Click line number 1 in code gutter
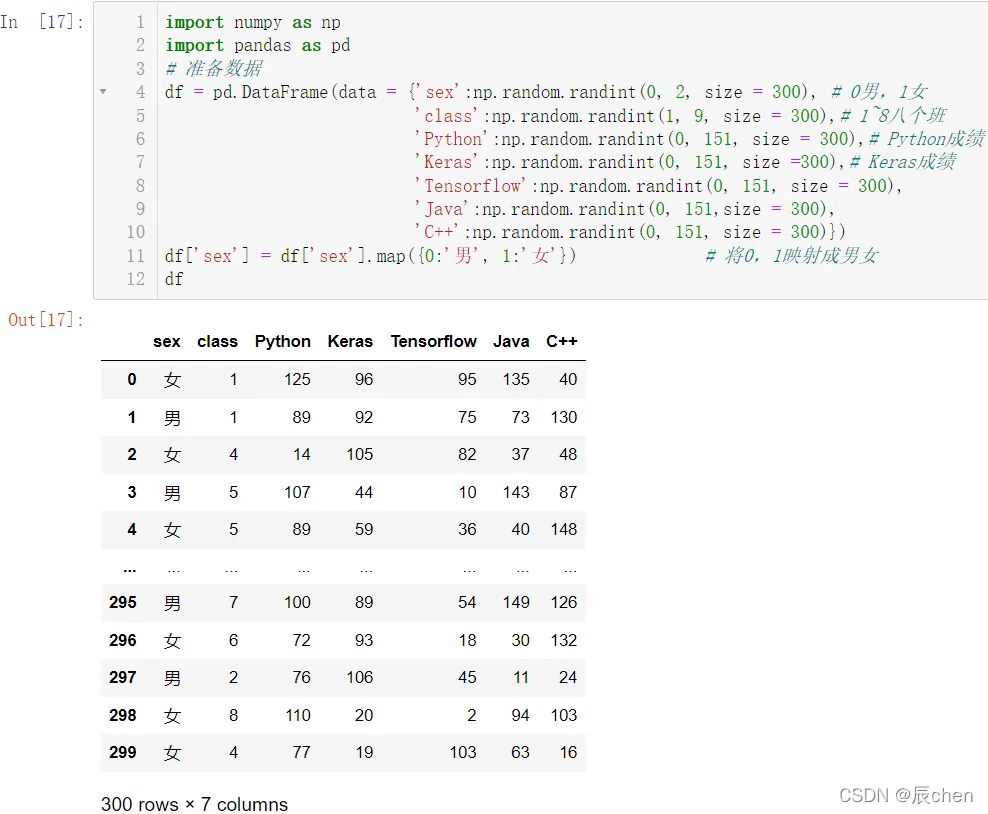Screen dimensions: 988x814 [x=139, y=22]
